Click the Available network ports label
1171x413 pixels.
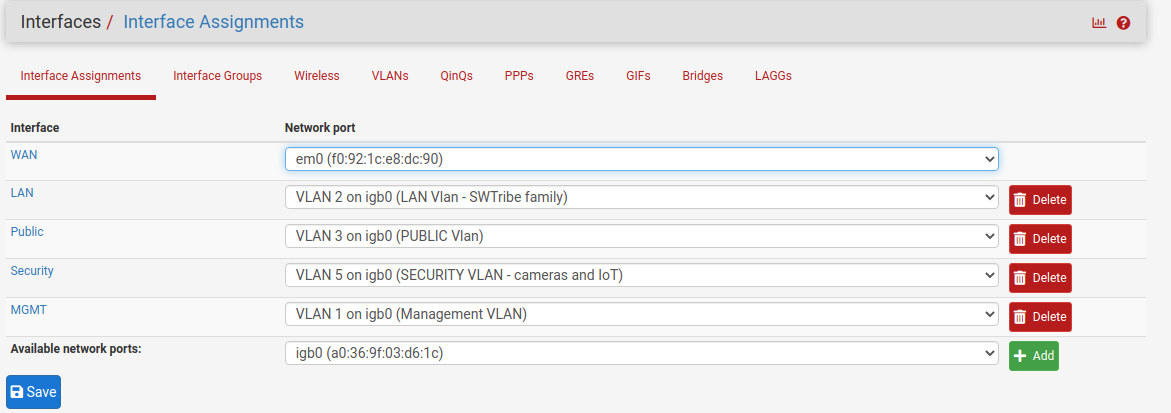[x=76, y=348]
